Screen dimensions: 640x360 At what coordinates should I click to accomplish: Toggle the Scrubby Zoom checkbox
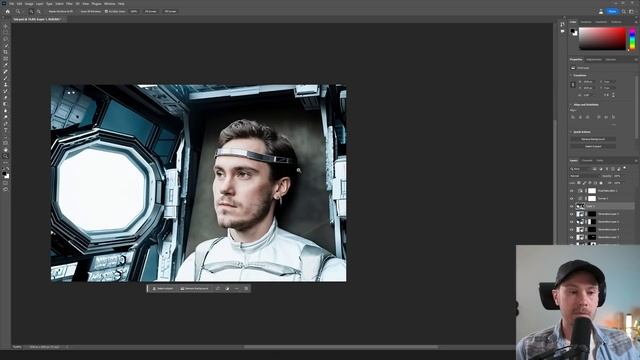coord(107,11)
